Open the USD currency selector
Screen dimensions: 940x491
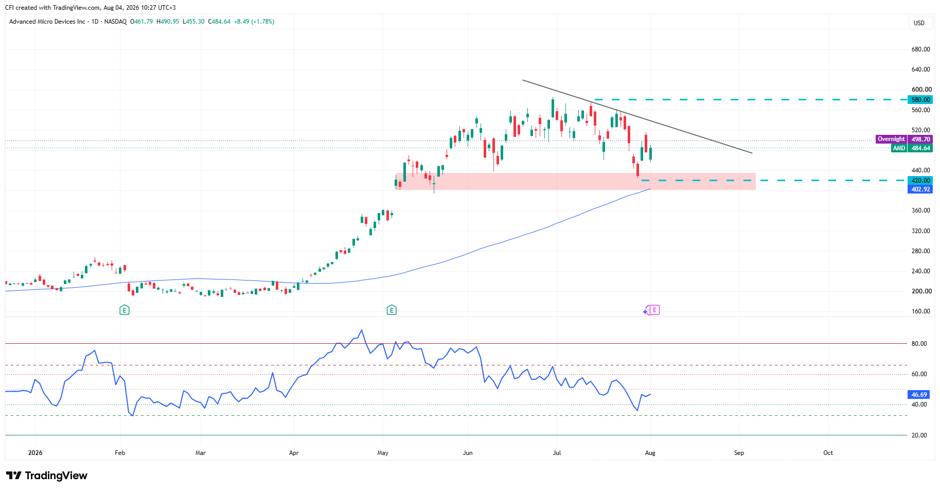(918, 23)
